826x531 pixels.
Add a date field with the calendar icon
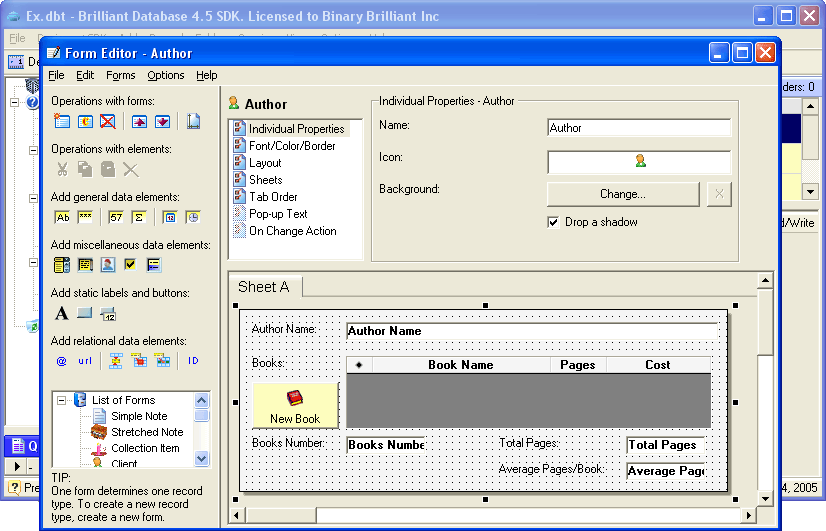[170, 217]
